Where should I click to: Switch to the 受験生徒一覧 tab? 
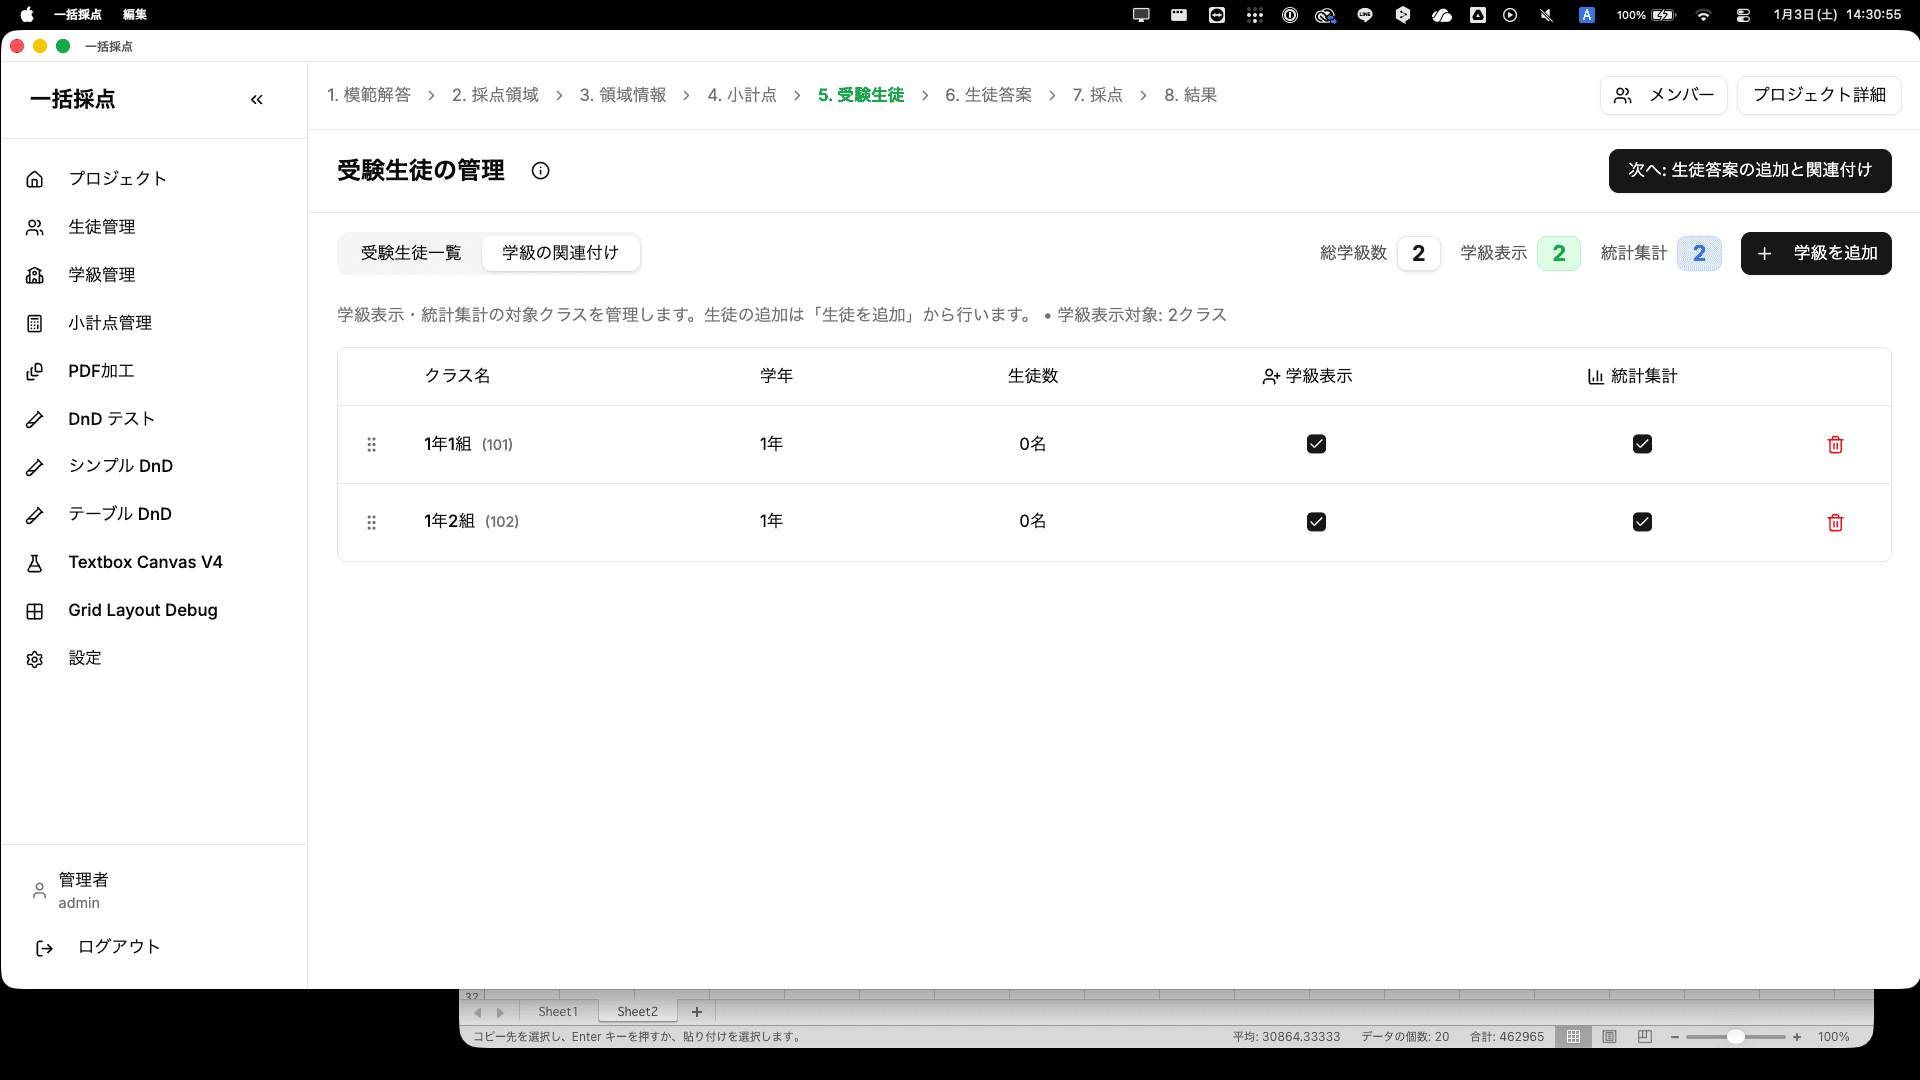[412, 253]
